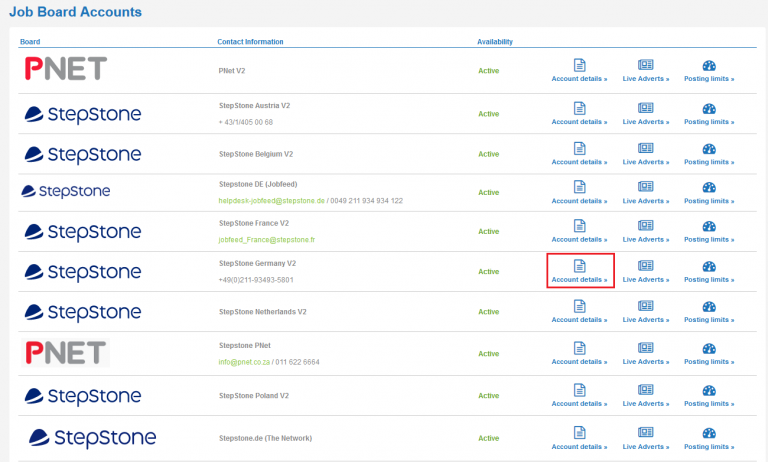Click Account details icon for StepStone Germany V2
Viewport: 768px width, 462px height.
pos(579,266)
